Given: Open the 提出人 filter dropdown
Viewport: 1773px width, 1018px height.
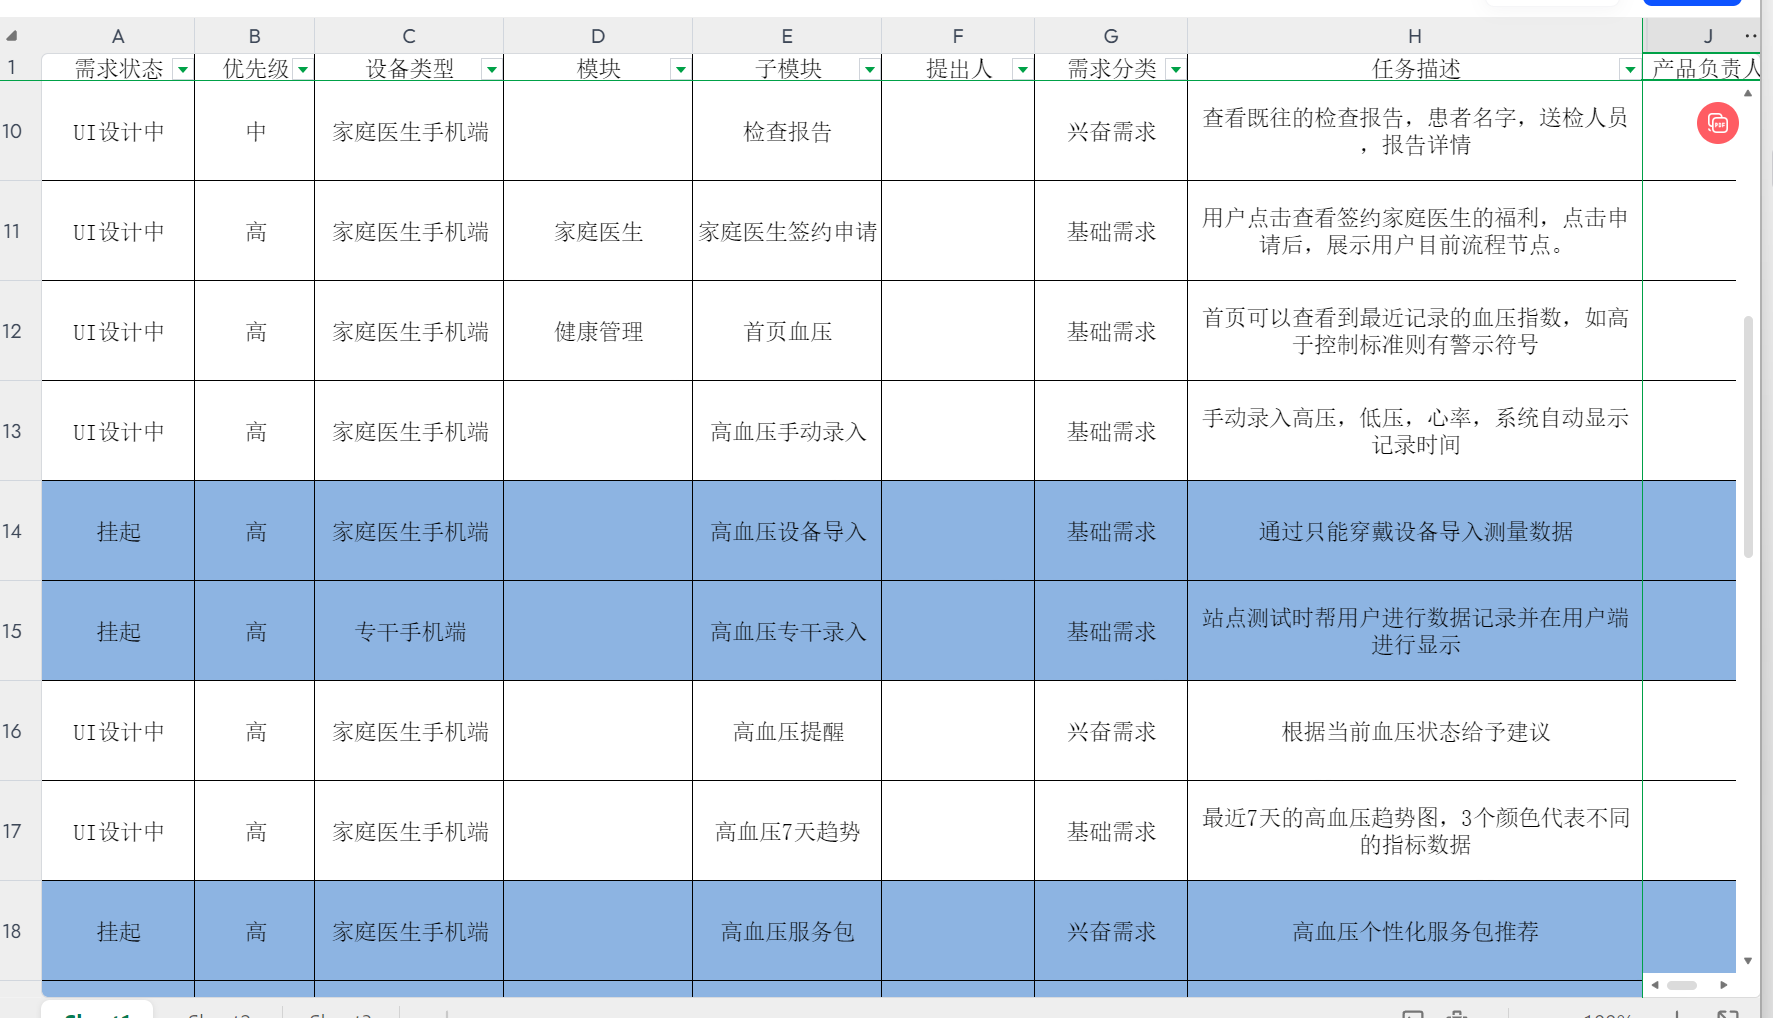Looking at the screenshot, I should point(1023,69).
